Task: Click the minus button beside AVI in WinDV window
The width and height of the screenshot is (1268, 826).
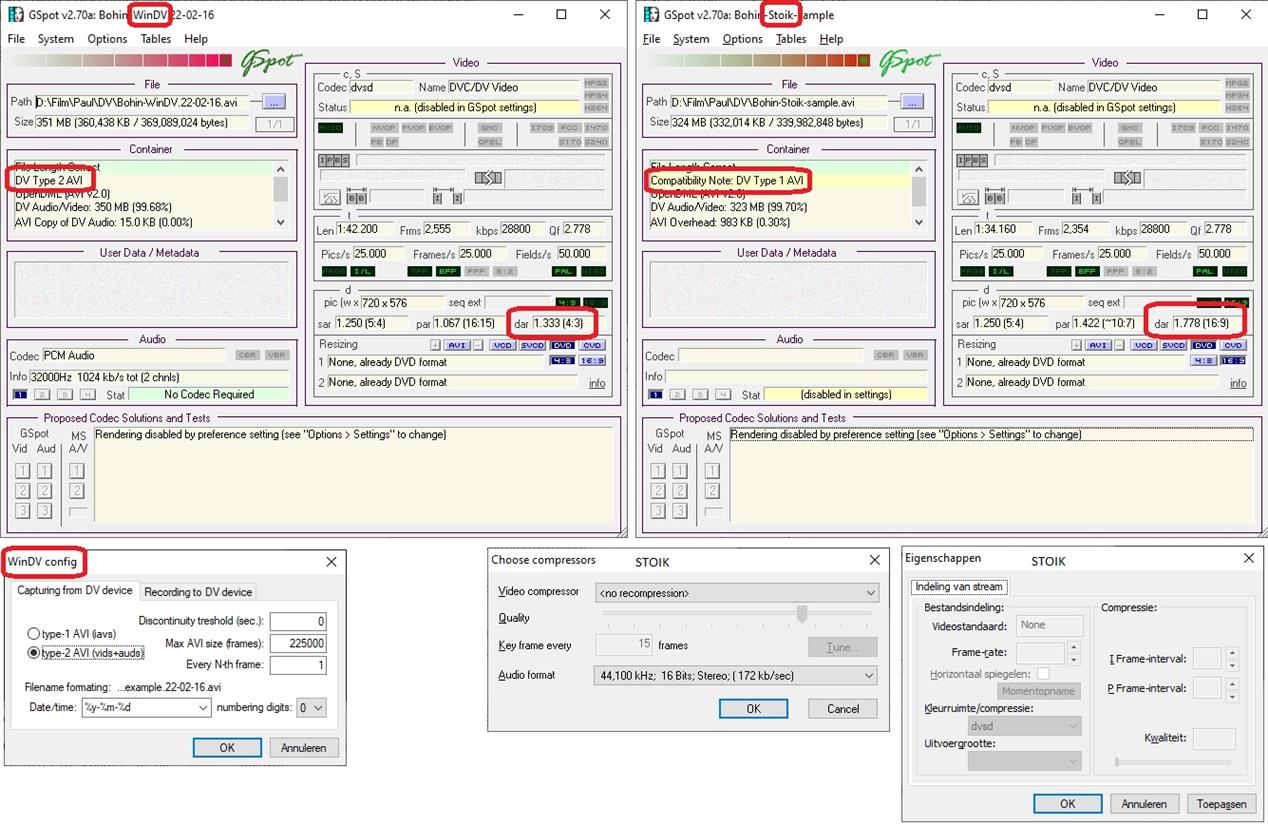Action: click(479, 345)
